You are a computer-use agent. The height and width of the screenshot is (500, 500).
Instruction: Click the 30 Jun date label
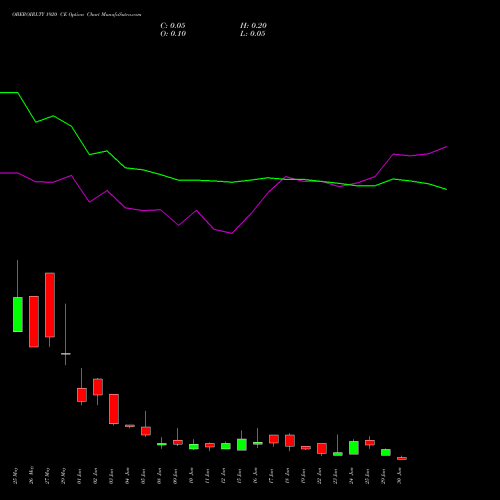(x=399, y=476)
